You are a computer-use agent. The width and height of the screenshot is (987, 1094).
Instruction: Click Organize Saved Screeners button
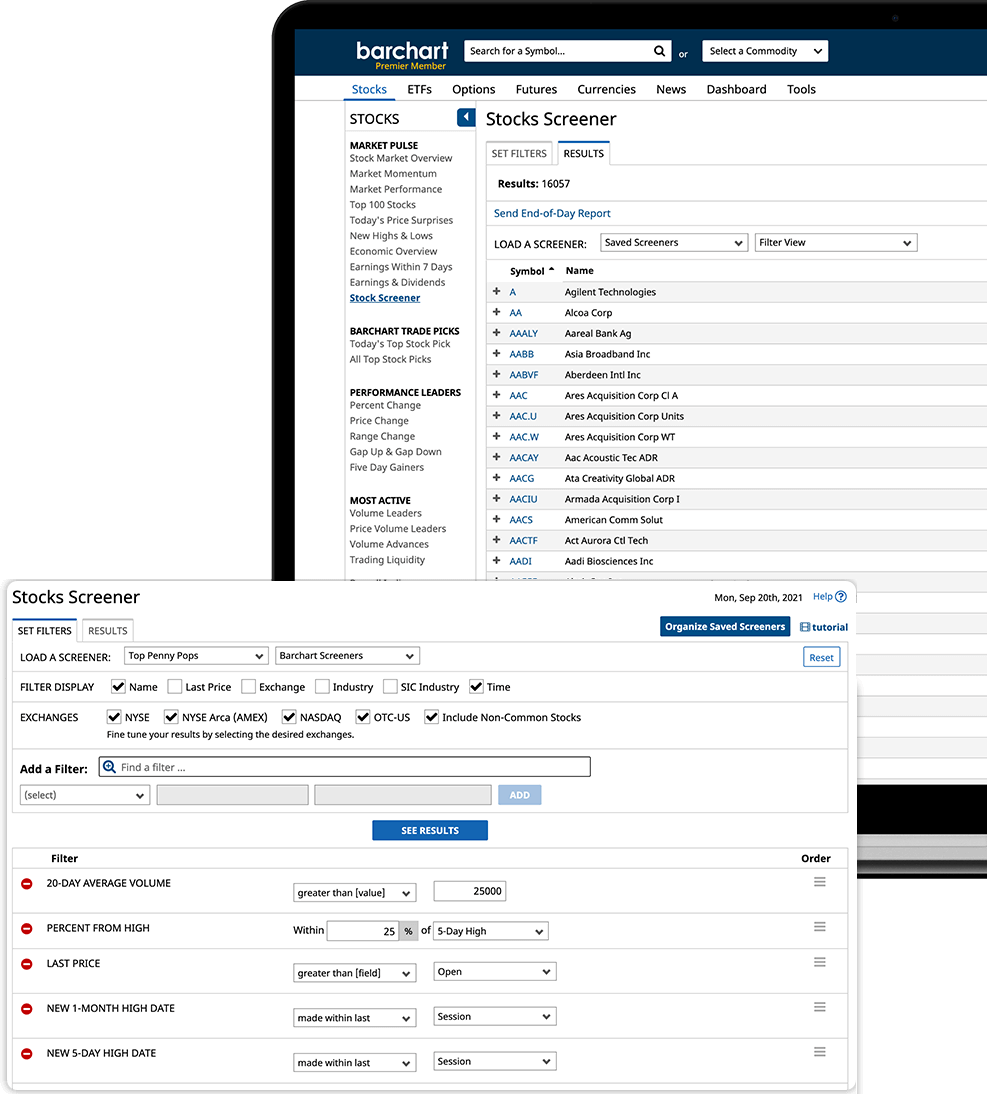point(725,627)
